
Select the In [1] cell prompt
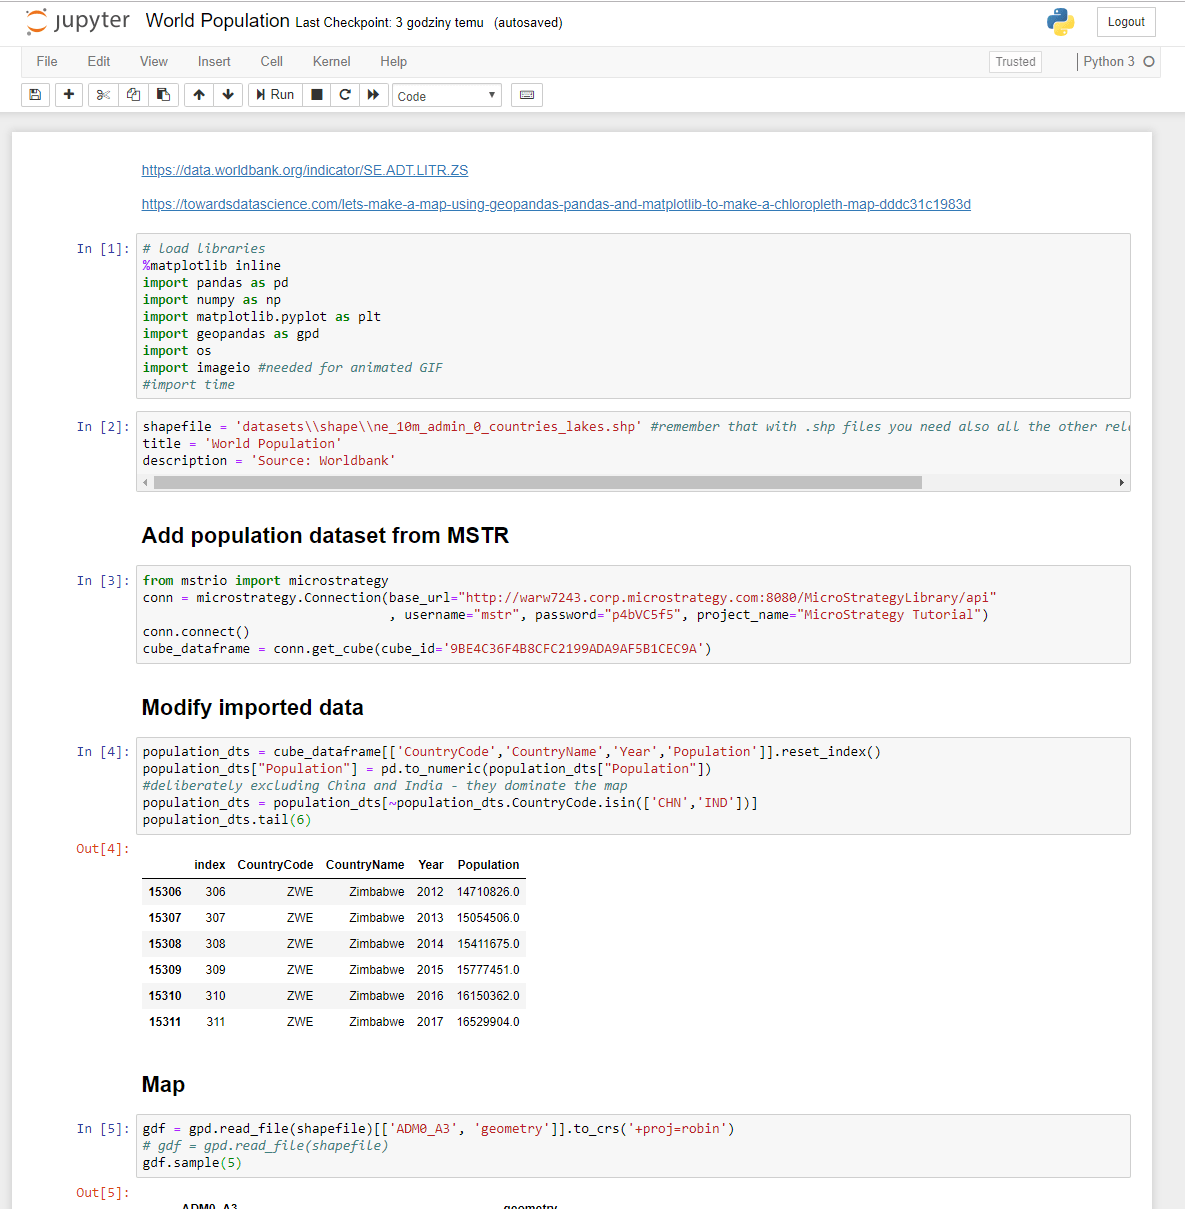pyautogui.click(x=103, y=249)
